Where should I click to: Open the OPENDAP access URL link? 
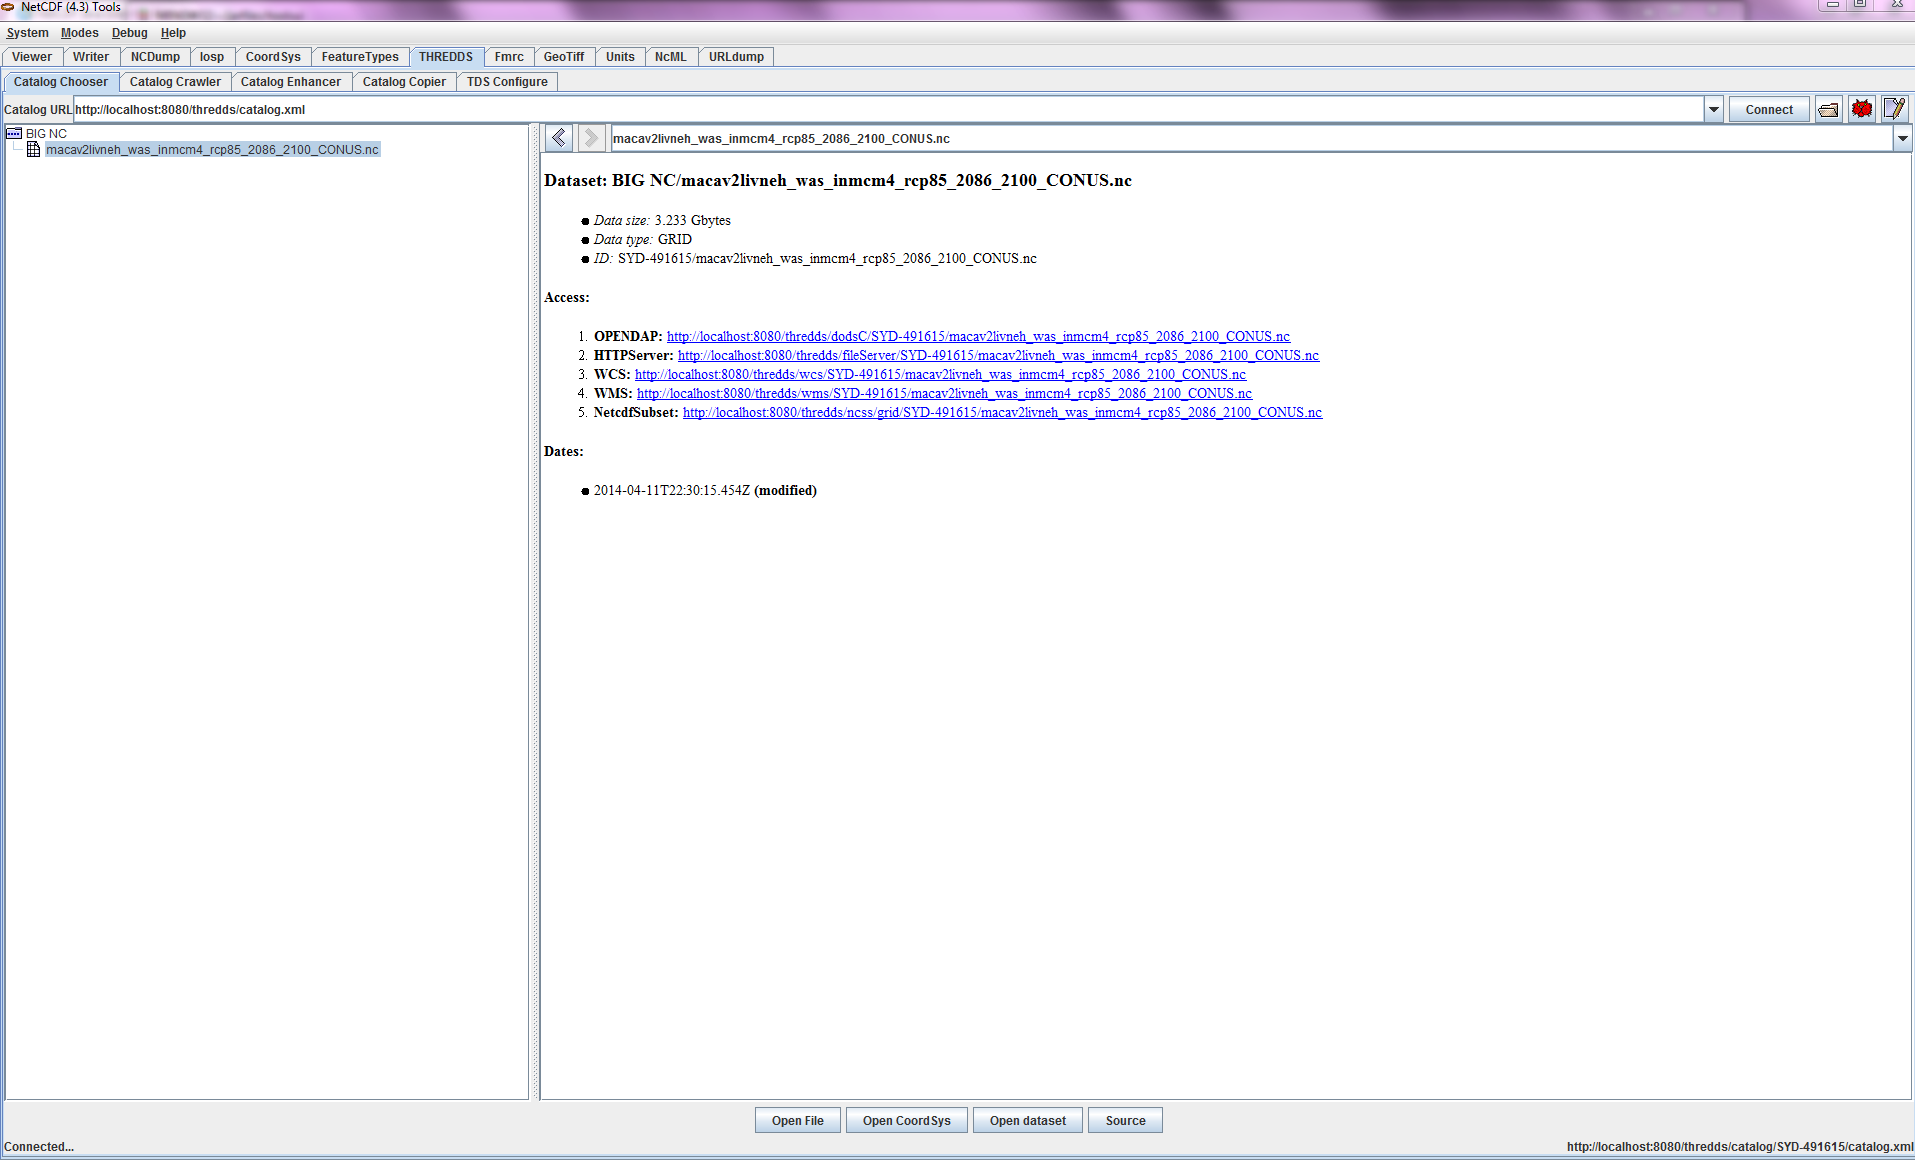coord(978,337)
